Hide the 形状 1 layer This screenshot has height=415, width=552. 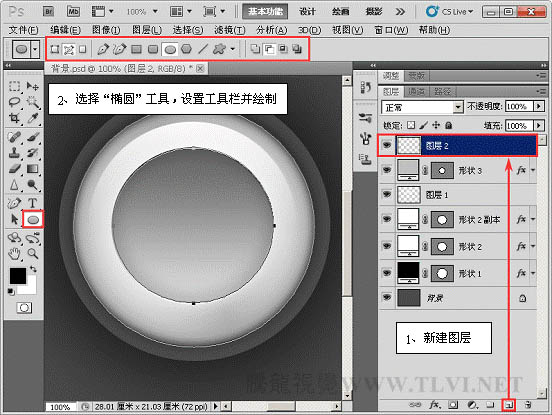[x=387, y=273]
